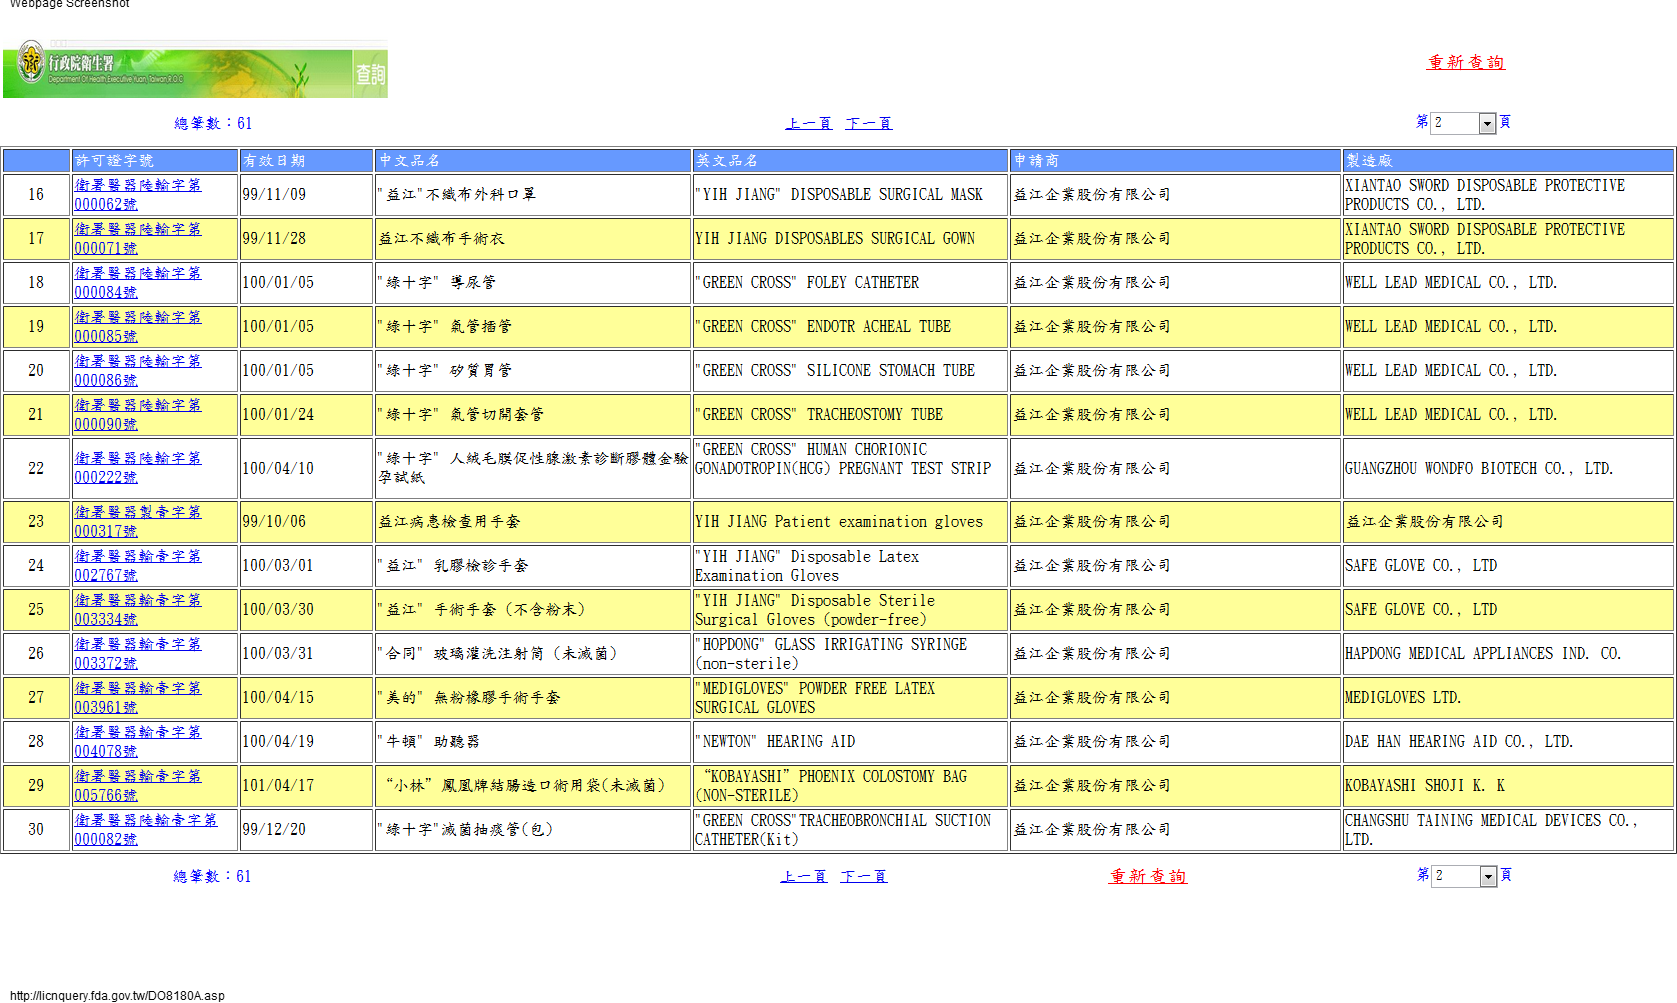Click bottom 下一頁 next page link

[863, 876]
